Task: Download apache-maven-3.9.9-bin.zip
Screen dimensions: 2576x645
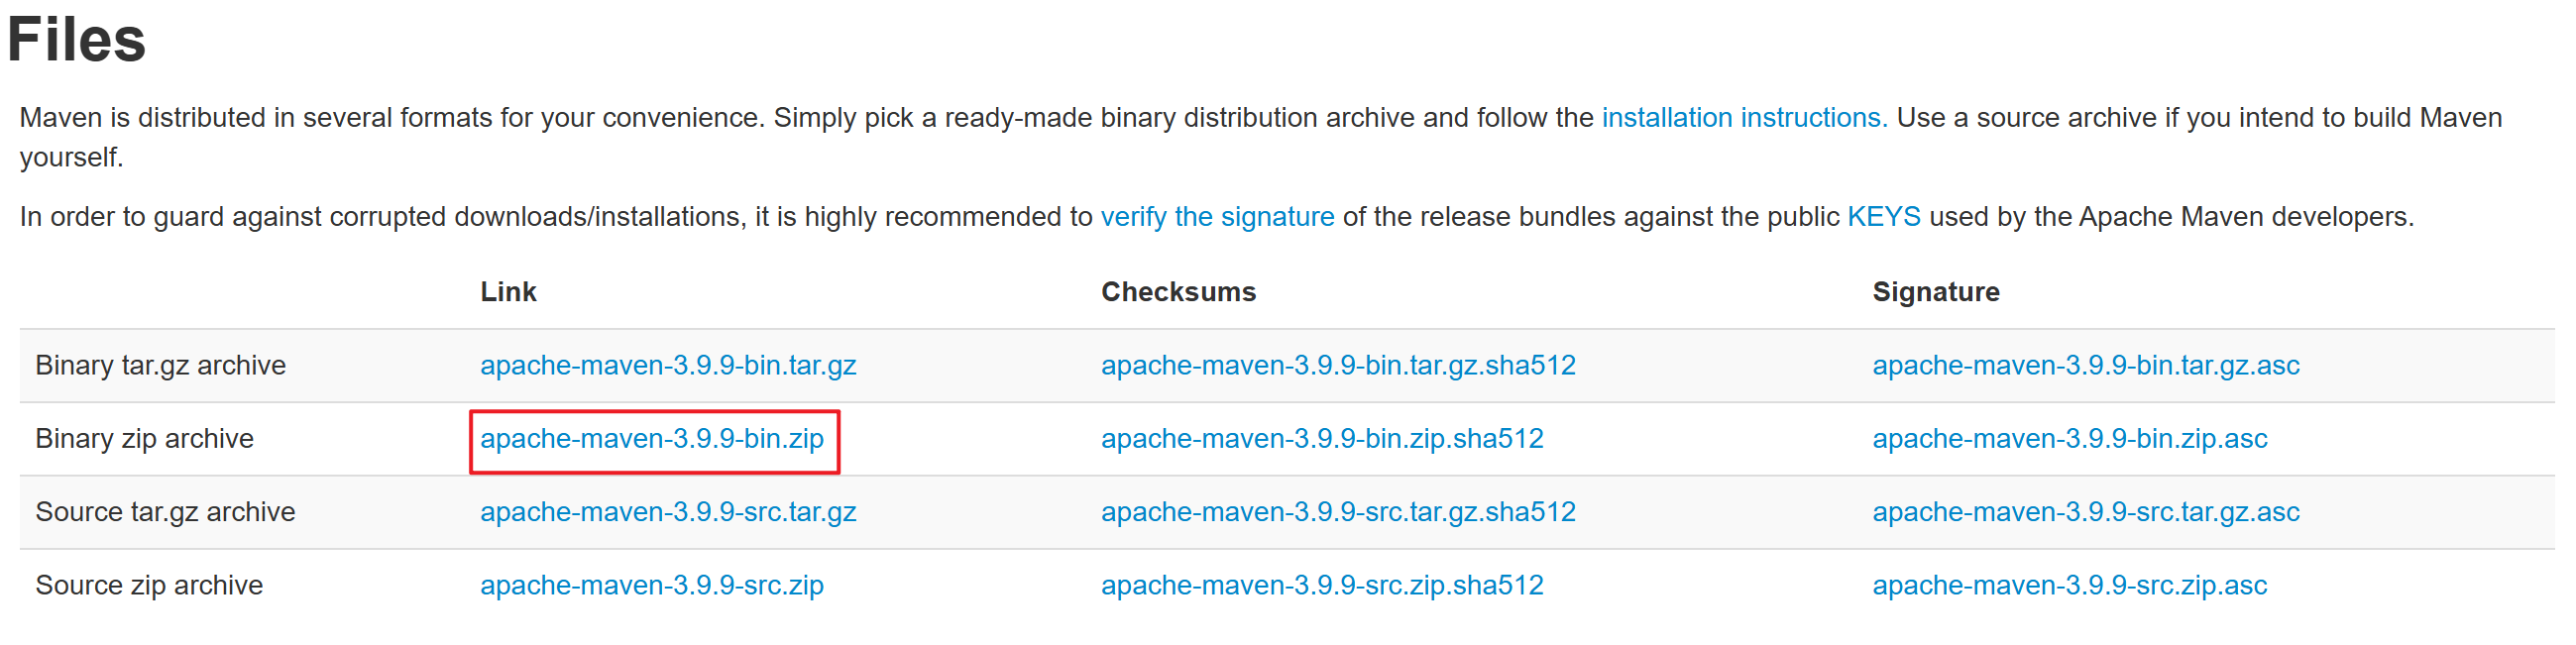Action: pos(652,438)
